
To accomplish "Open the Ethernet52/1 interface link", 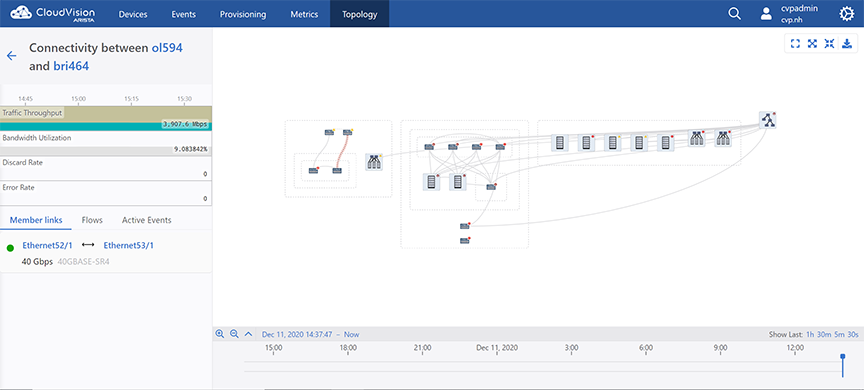I will click(47, 246).
